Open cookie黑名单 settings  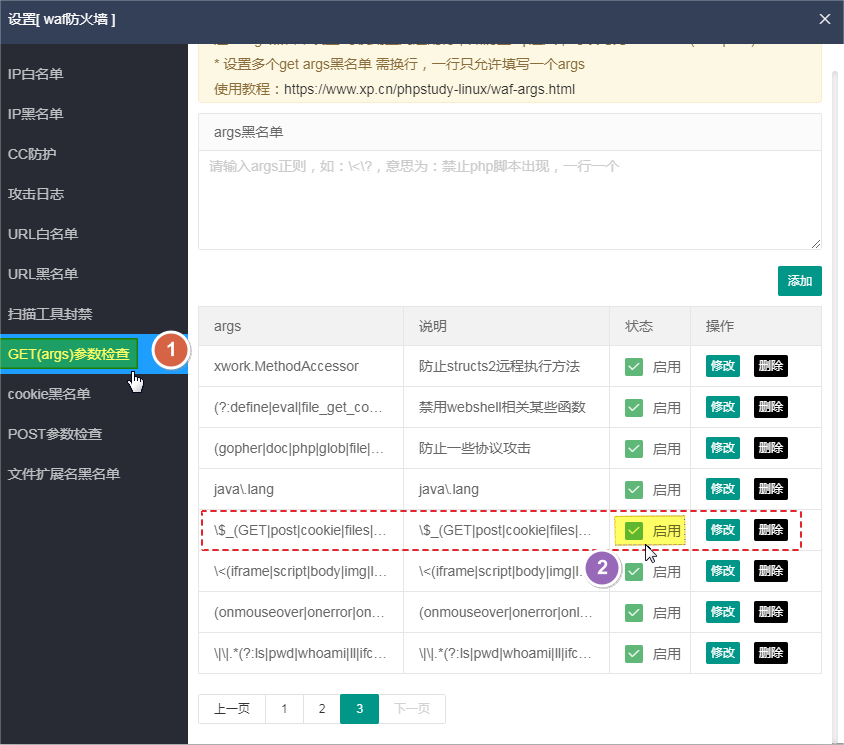(x=49, y=394)
